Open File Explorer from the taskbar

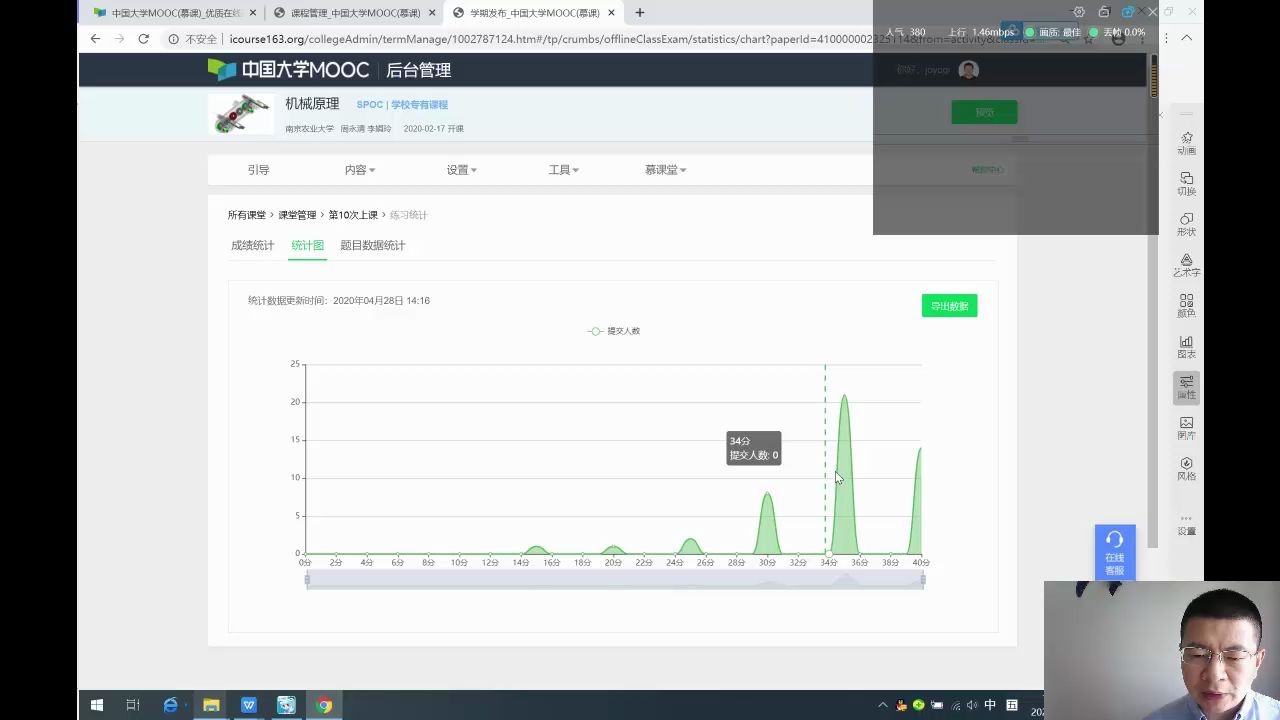211,705
